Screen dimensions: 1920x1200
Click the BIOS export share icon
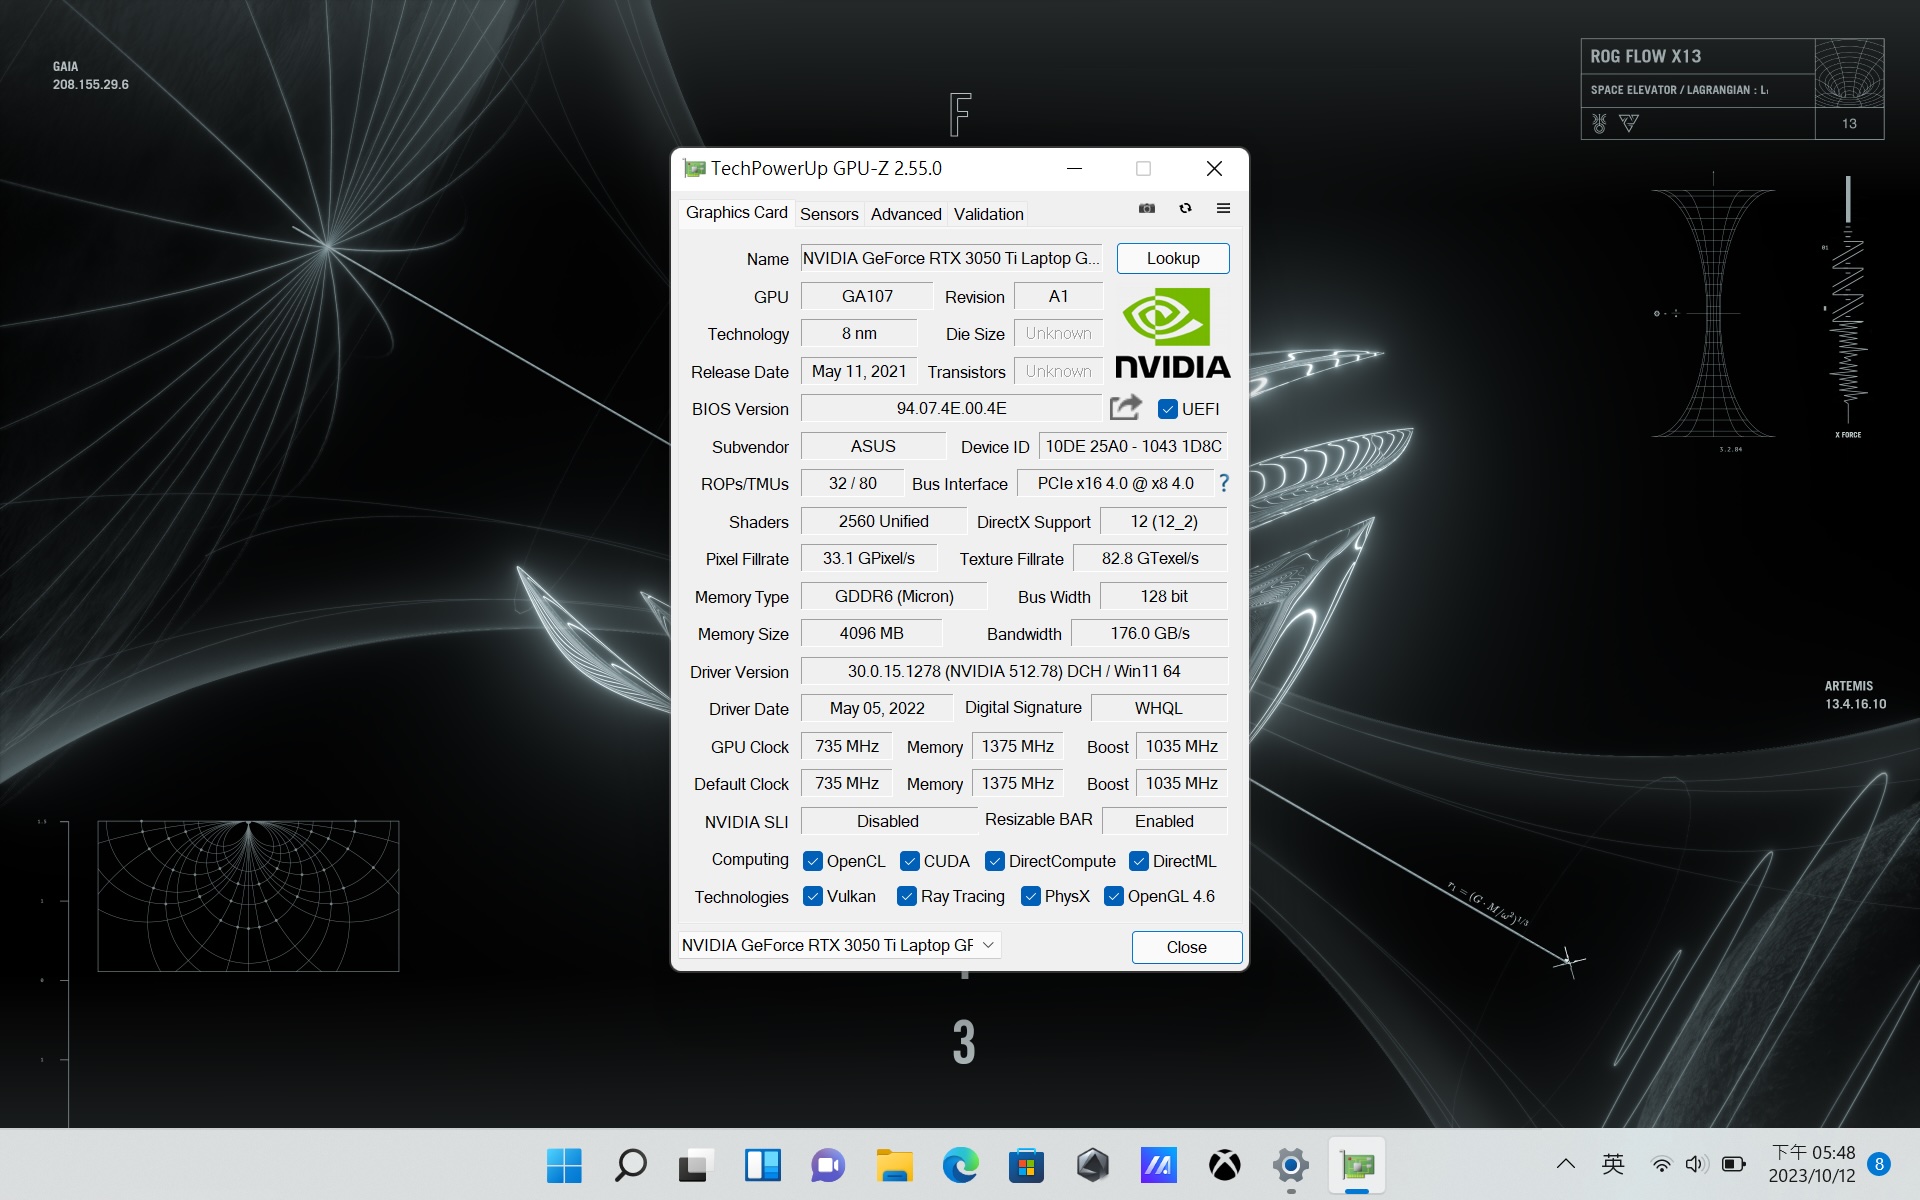[1126, 407]
